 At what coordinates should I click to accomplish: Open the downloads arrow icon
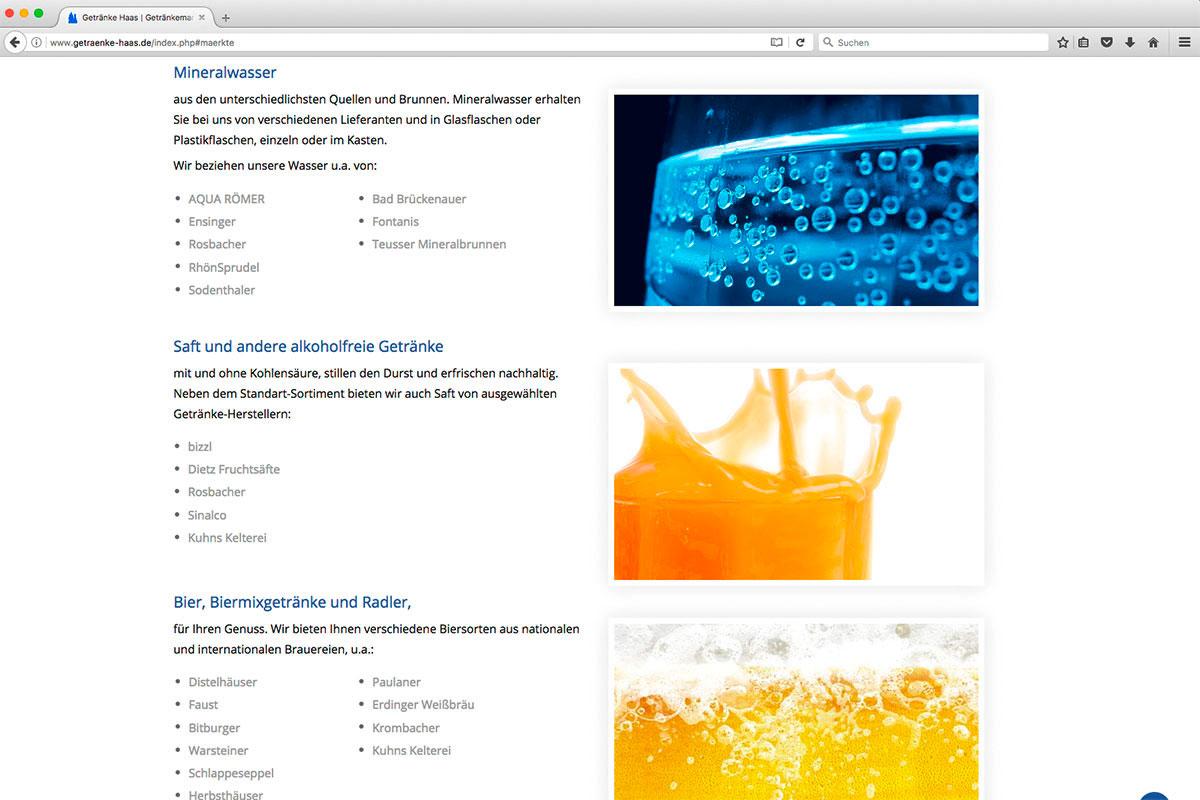[x=1130, y=42]
